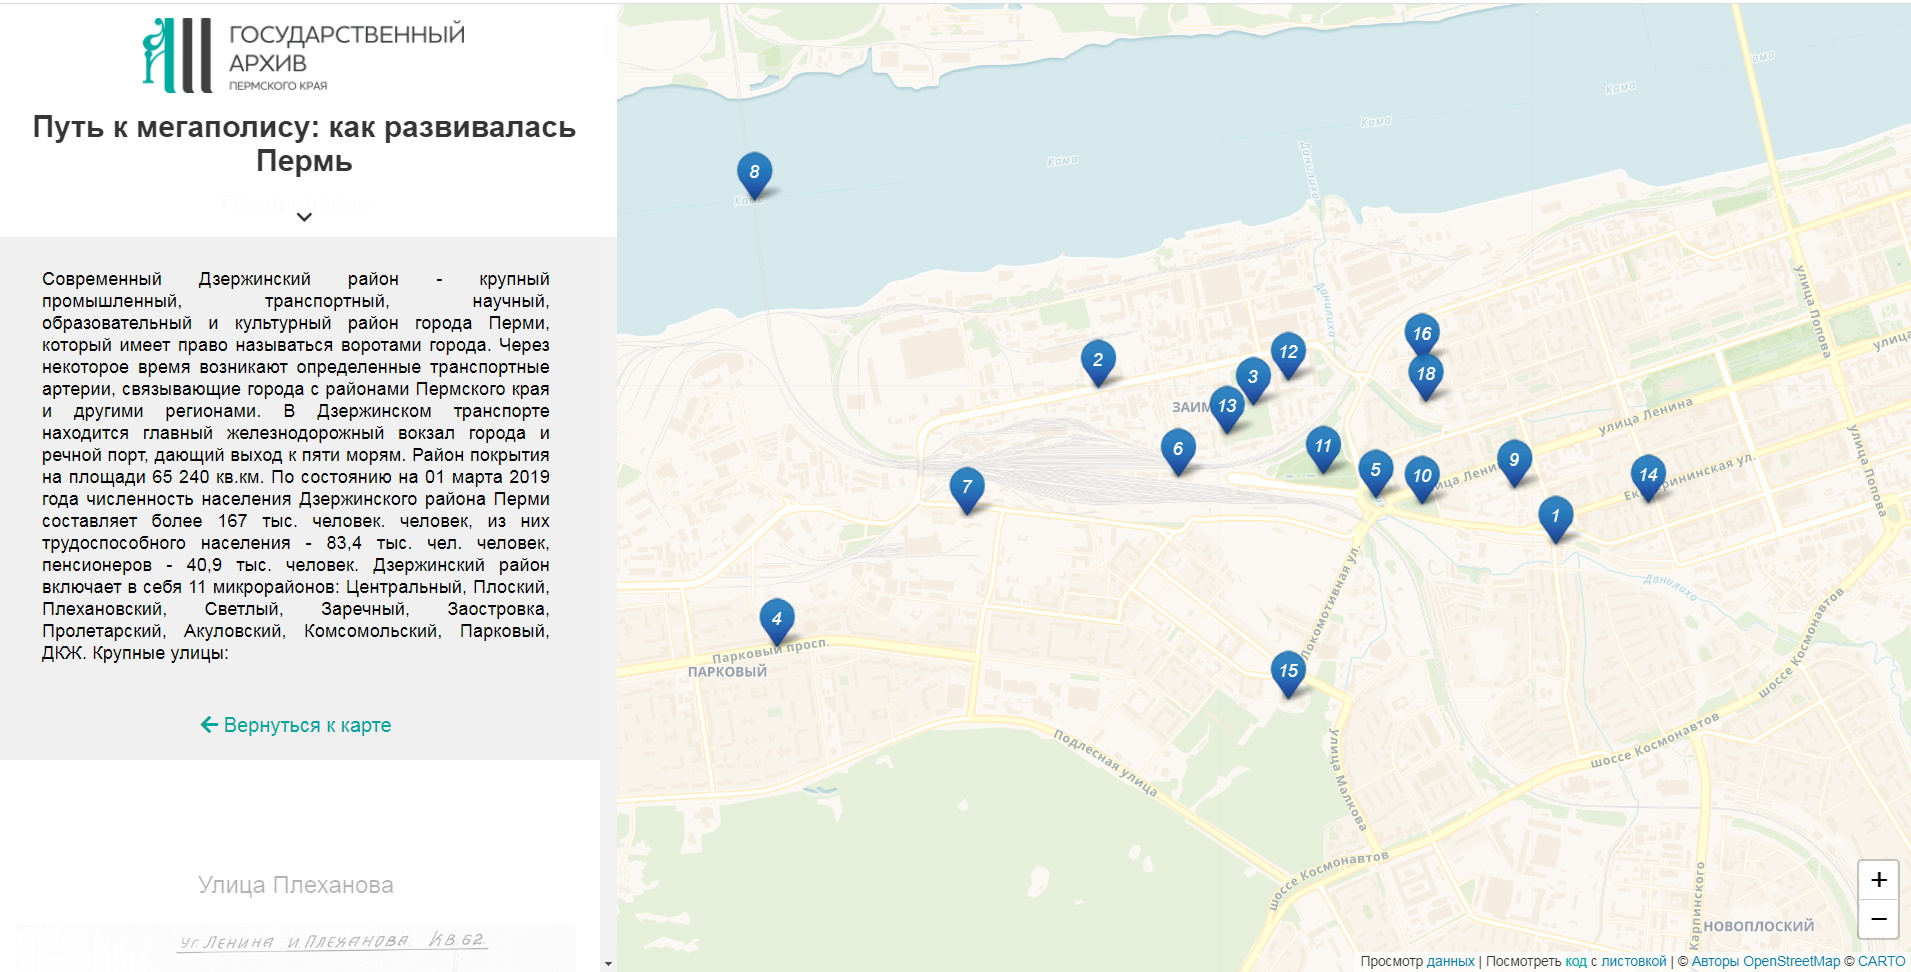The height and width of the screenshot is (972, 1911).
Task: Click map marker number 8 on the river
Action: 754,172
